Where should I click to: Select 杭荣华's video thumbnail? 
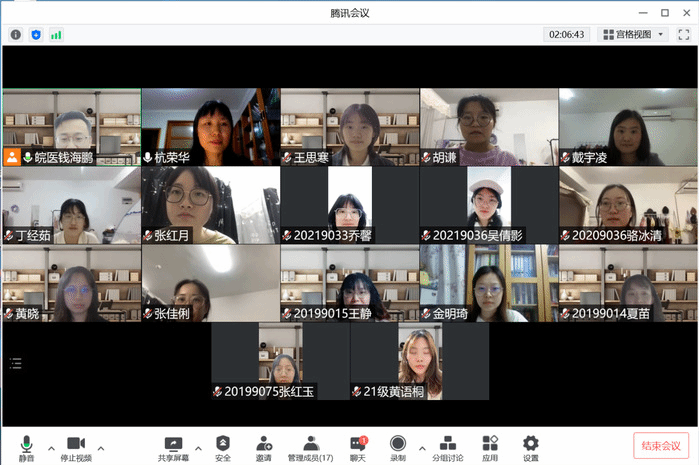click(210, 126)
